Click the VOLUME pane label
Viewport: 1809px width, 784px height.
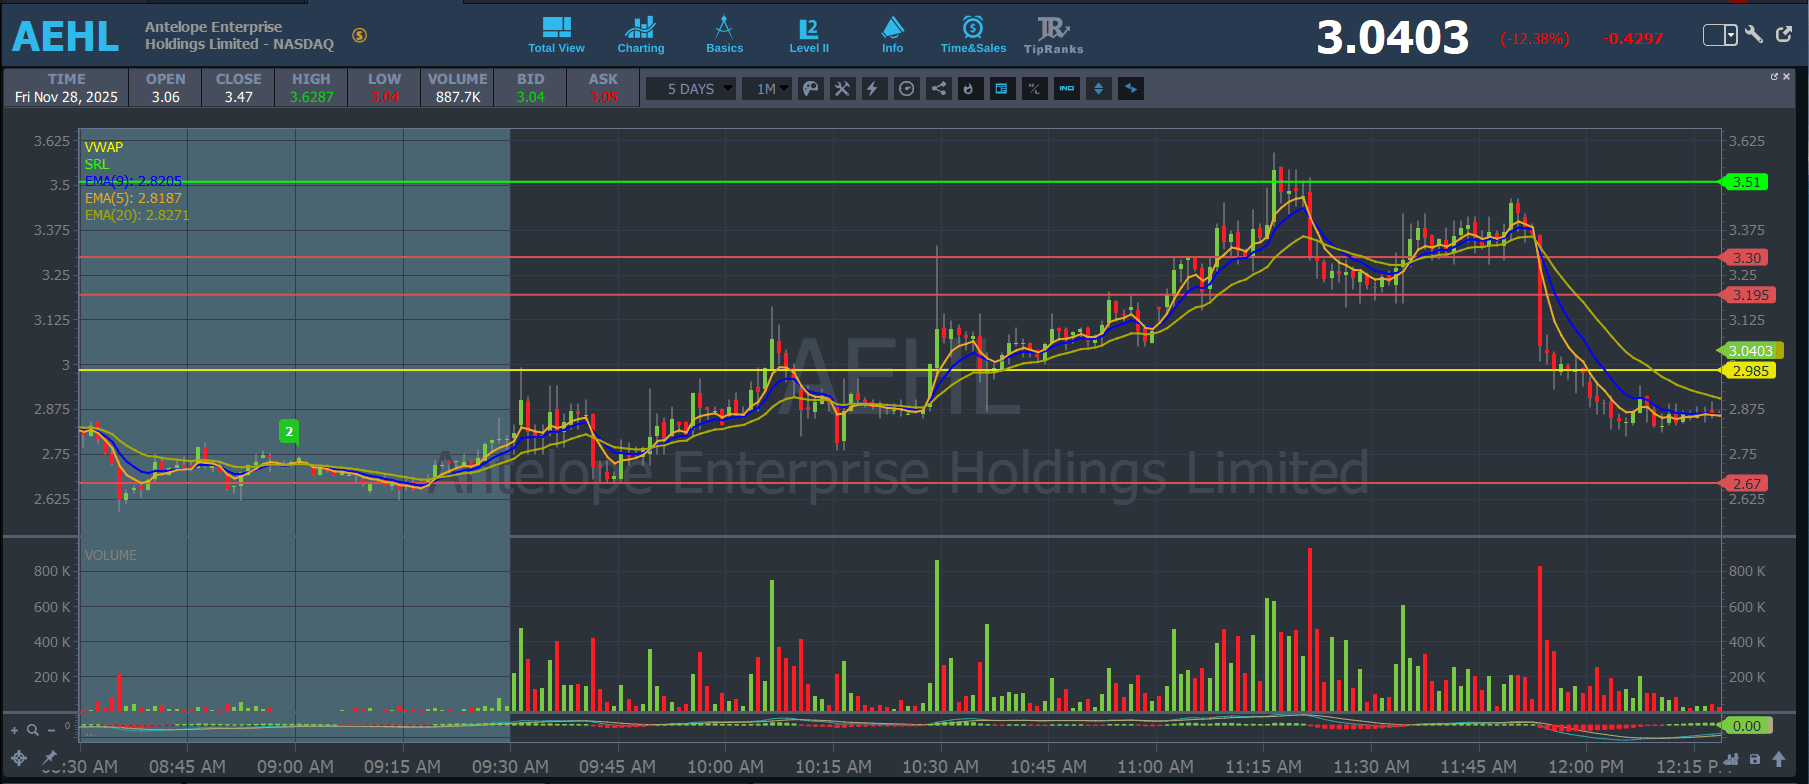point(111,555)
